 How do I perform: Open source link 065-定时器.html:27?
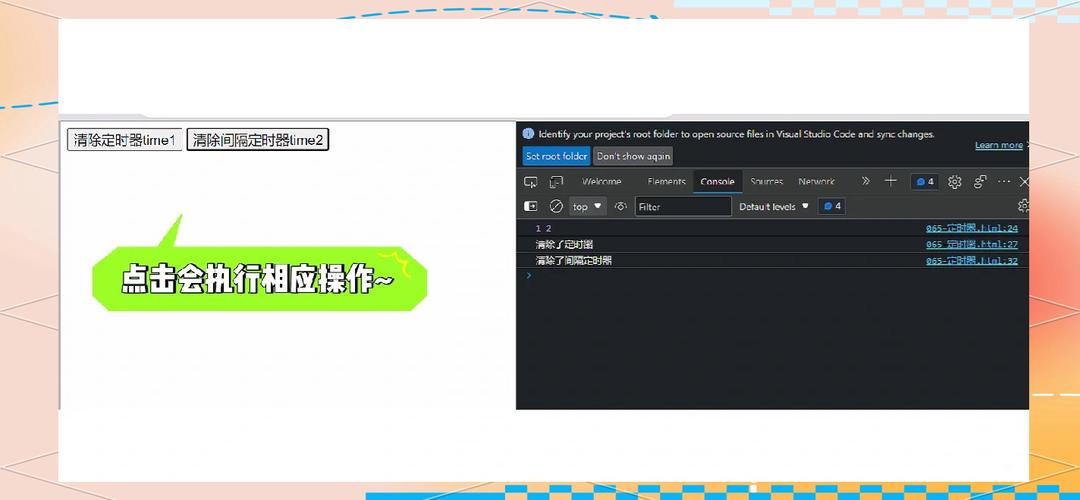[972, 244]
